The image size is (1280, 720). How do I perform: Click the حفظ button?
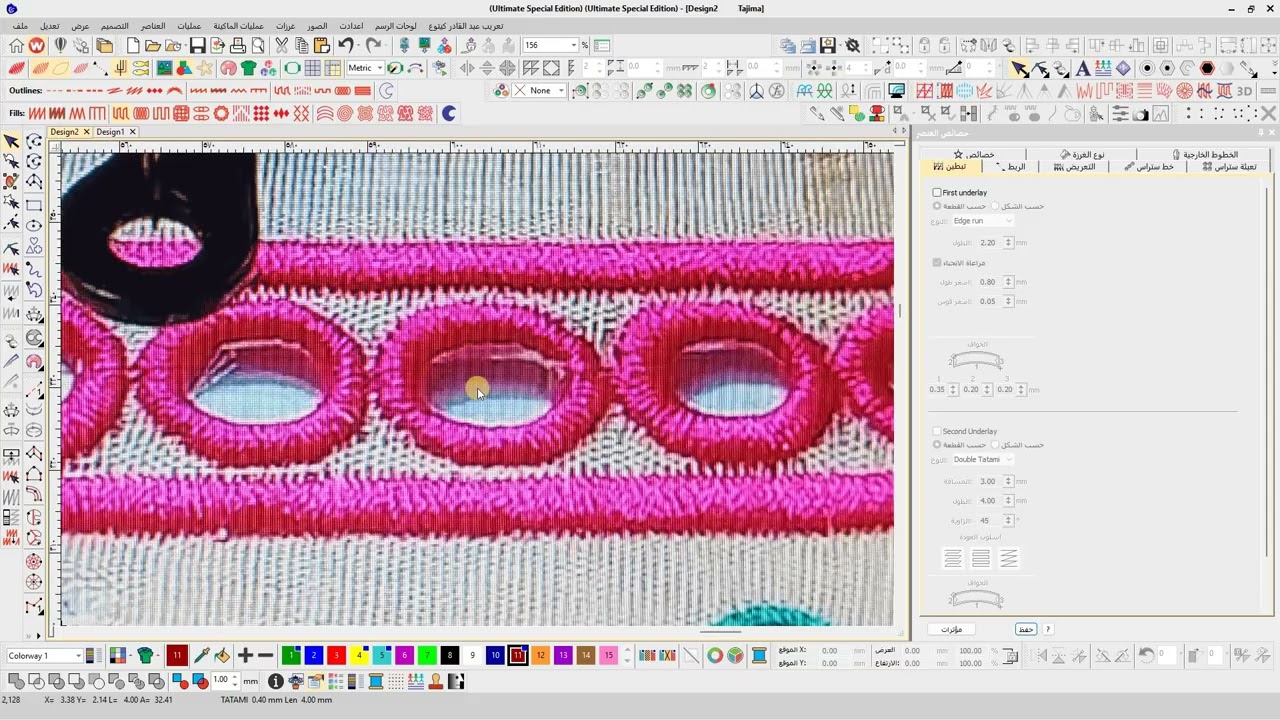1025,629
